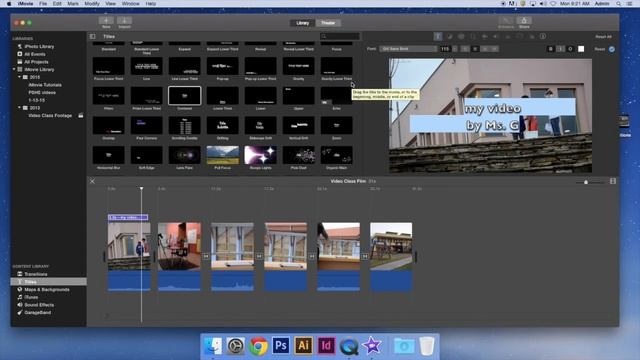Select All Projects in Libraries
The width and height of the screenshot is (640, 360).
click(36, 62)
